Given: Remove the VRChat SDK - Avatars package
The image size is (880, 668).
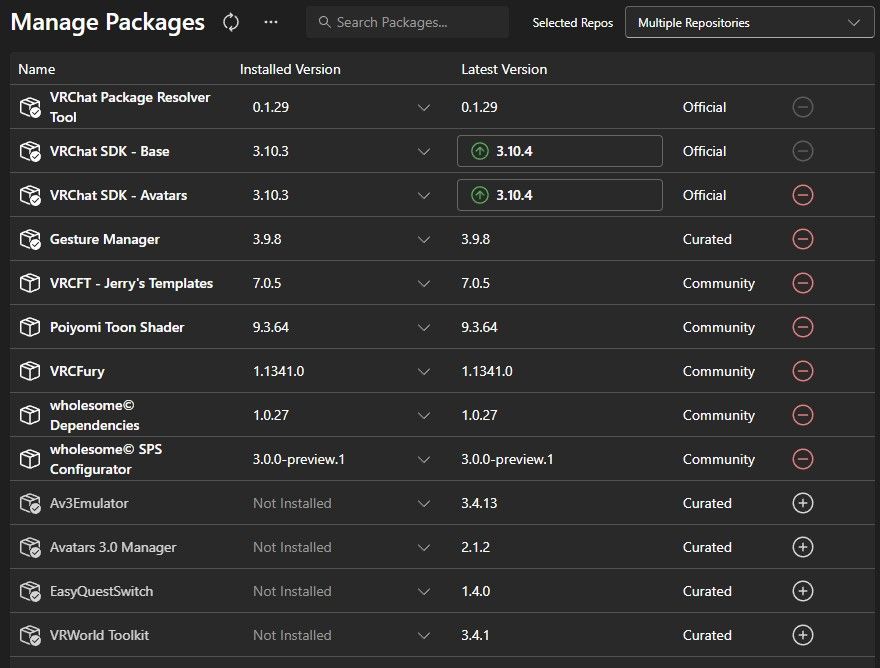Looking at the screenshot, I should click(x=803, y=195).
